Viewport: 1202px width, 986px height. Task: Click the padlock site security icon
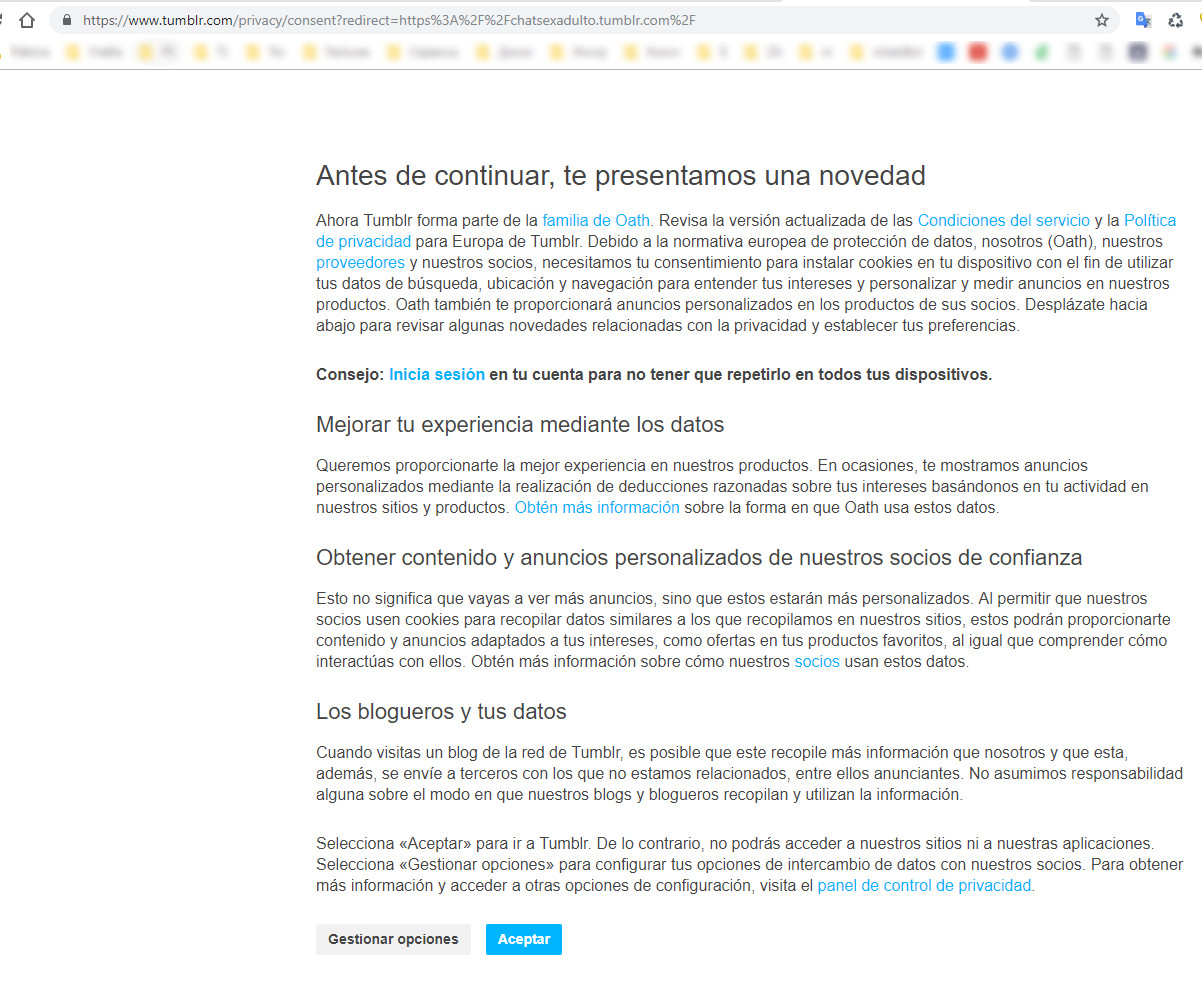(67, 20)
